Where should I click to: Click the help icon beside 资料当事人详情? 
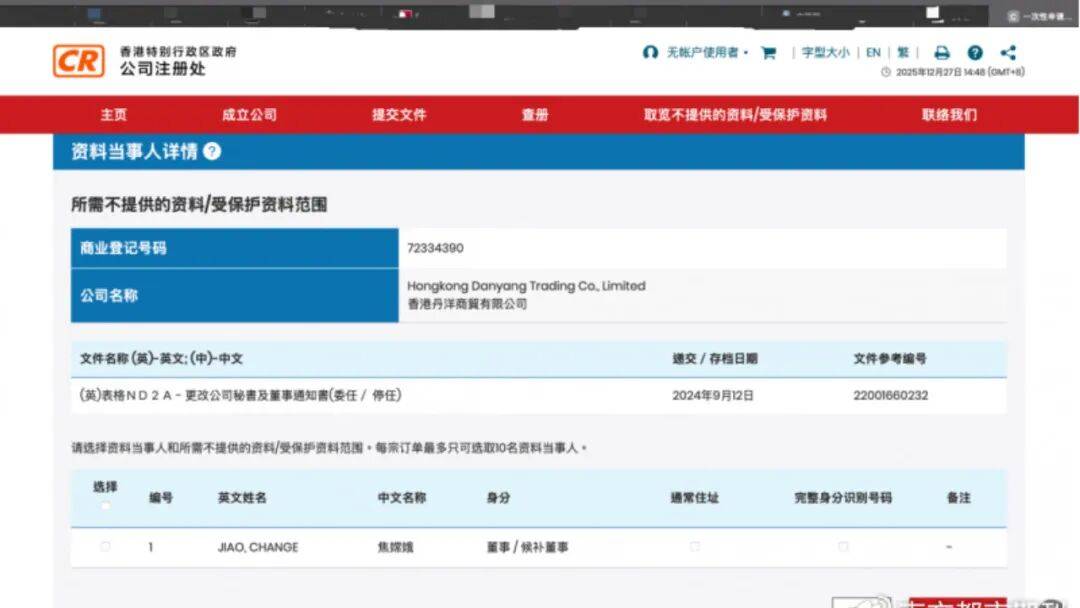[212, 151]
